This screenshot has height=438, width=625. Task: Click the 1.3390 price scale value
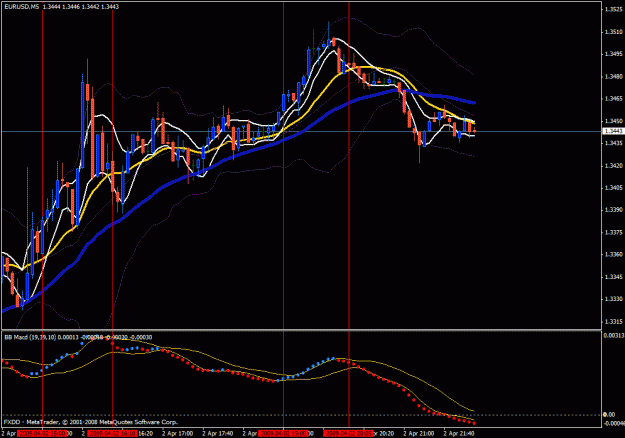point(614,210)
